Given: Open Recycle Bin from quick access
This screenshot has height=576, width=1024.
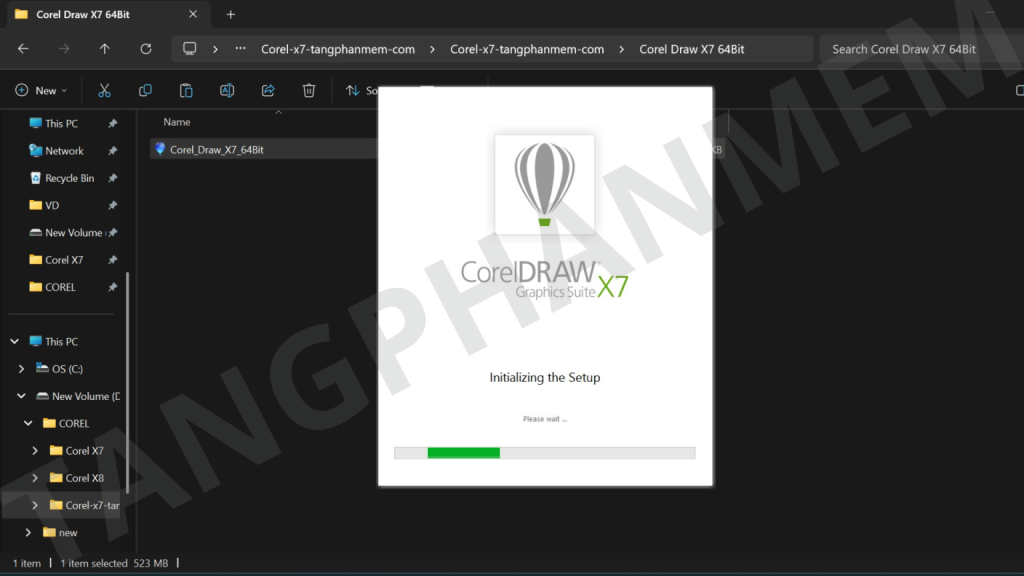Looking at the screenshot, I should point(69,178).
